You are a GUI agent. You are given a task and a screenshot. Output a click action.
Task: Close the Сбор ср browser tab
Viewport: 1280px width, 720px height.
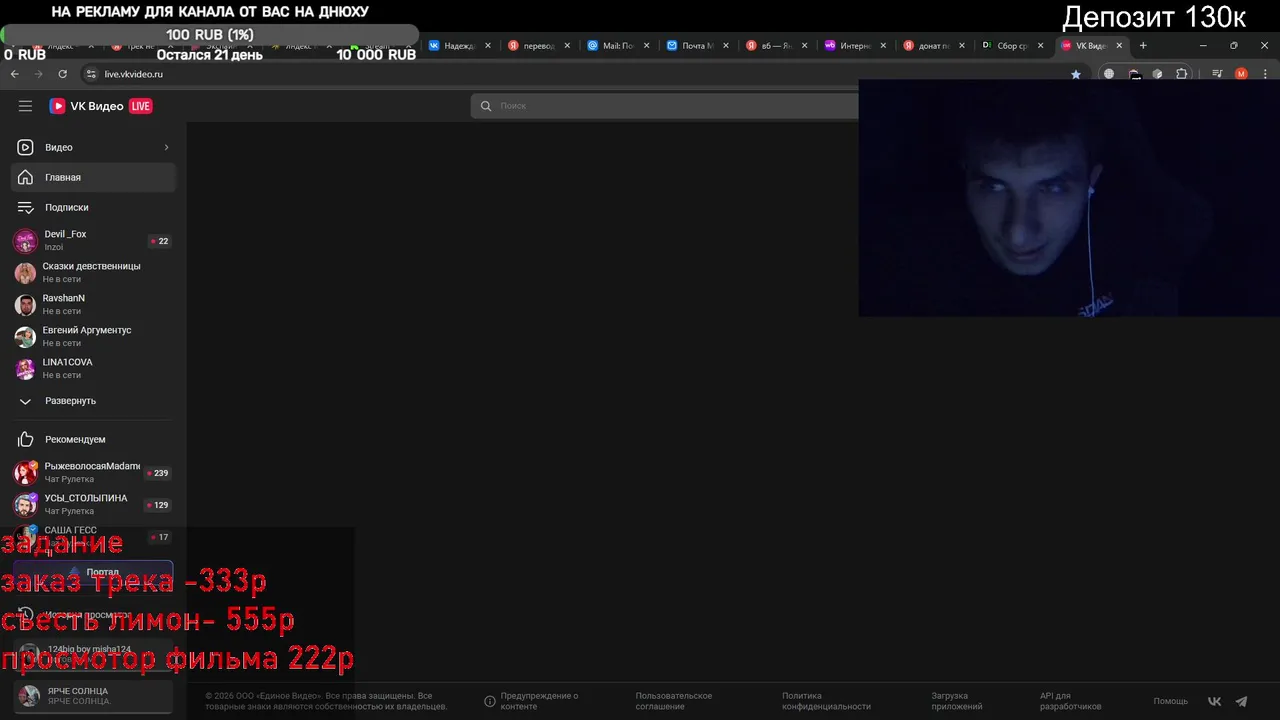(x=1040, y=45)
